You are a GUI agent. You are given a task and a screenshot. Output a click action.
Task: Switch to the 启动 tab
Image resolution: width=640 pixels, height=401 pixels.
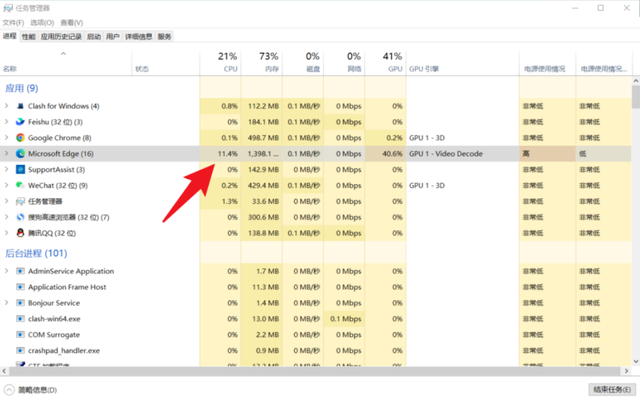pos(94,37)
